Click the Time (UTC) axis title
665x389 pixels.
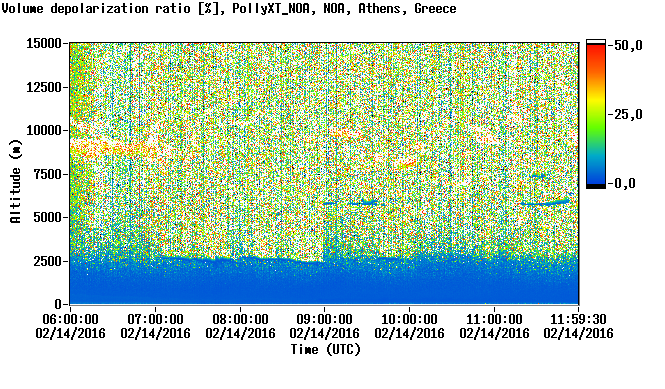325,350
